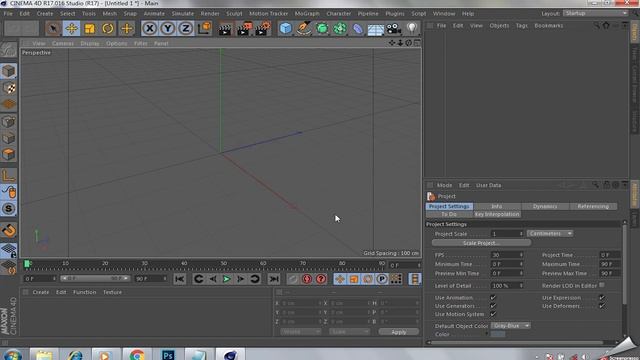The width and height of the screenshot is (640, 360).
Task: Open Attribute manager User Data menu
Action: (x=488, y=185)
